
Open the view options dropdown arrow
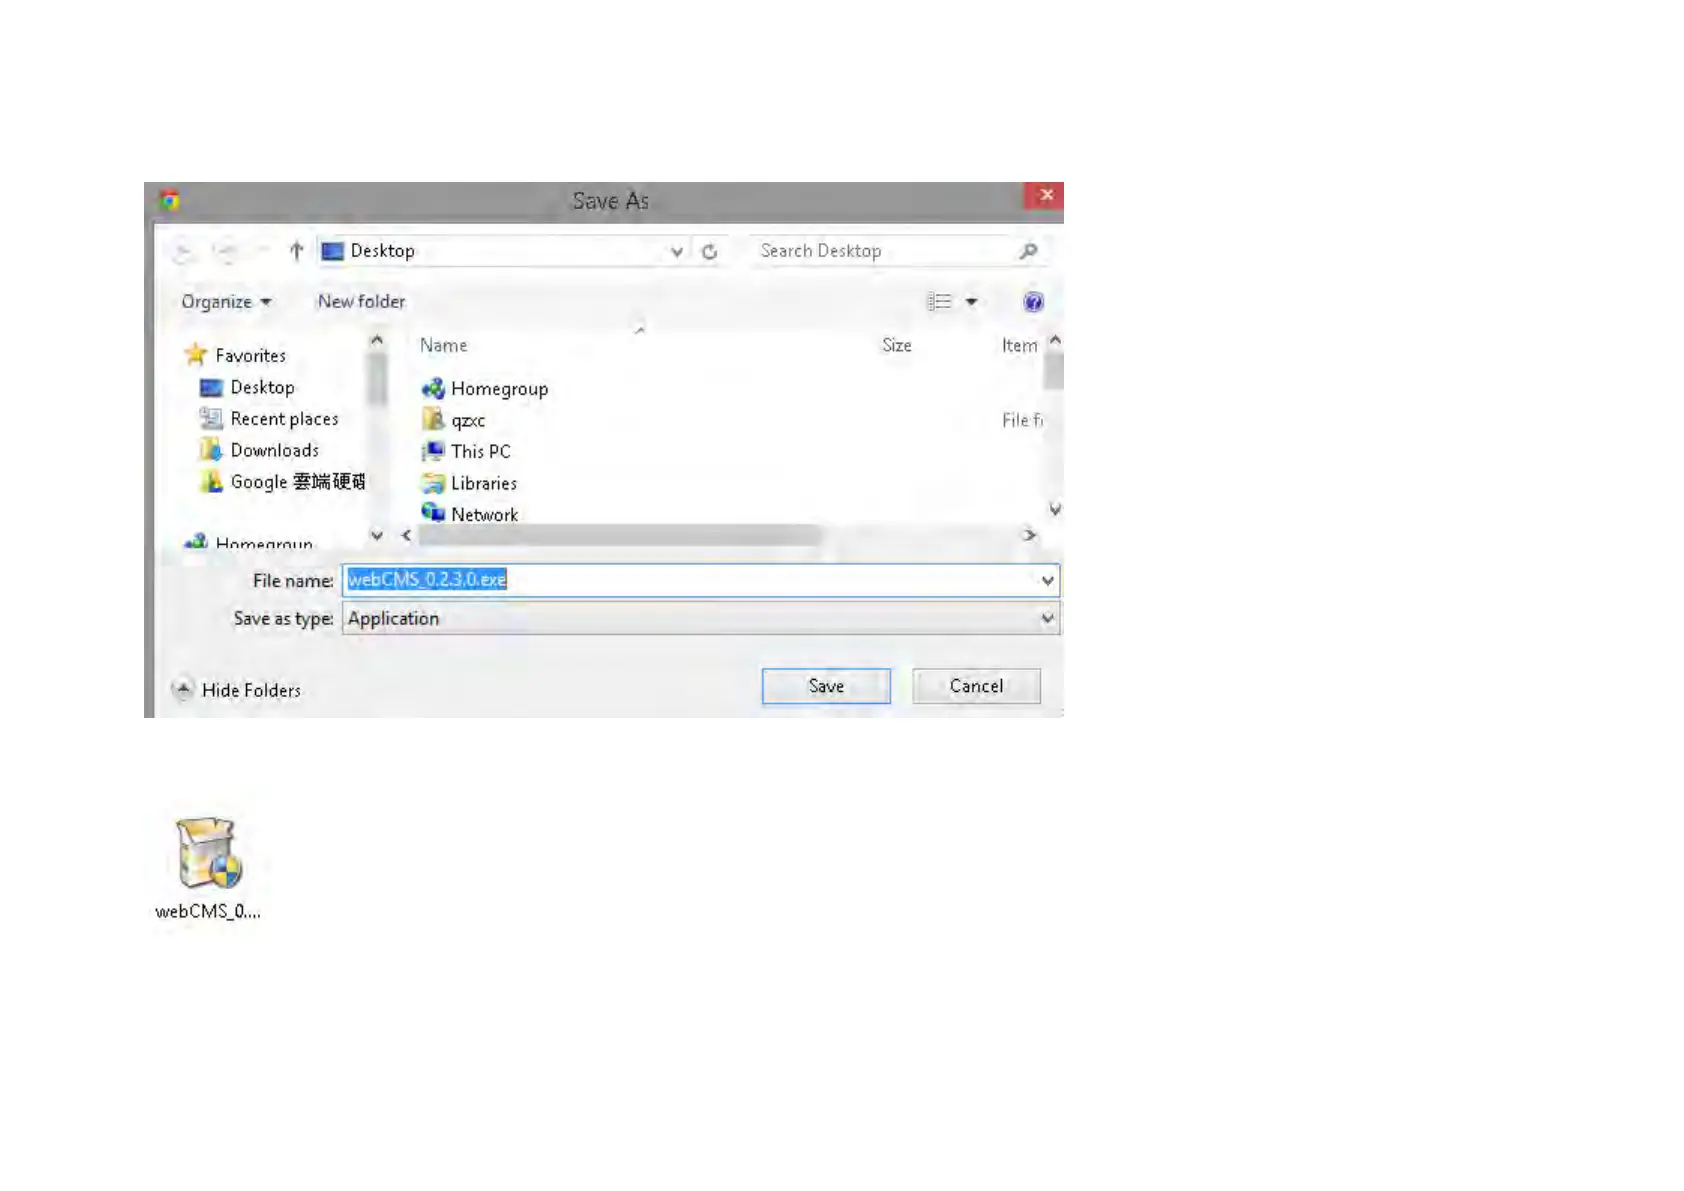click(971, 302)
